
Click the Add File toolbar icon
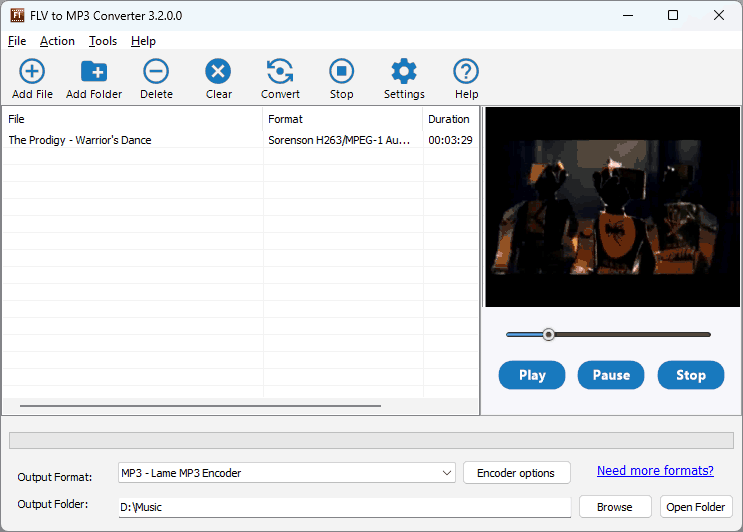(32, 72)
